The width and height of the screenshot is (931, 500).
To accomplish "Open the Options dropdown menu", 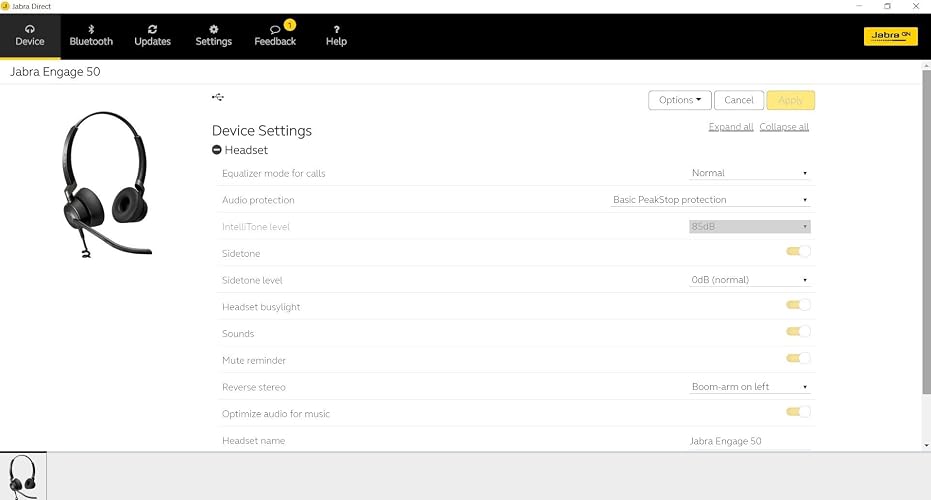I will (680, 100).
